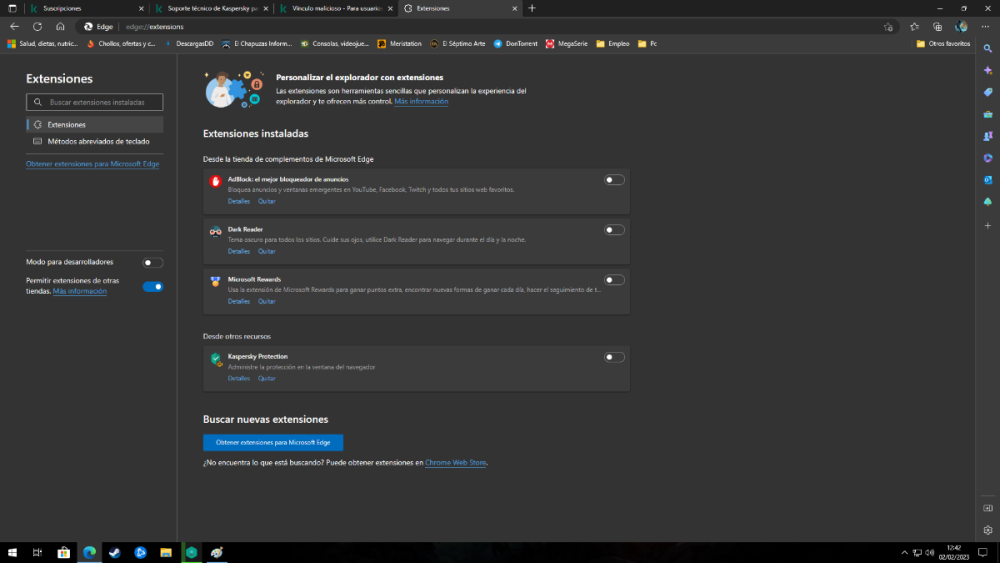Open the sidebar Discover sparkle icon
Viewport: 1000px width, 563px height.
pyautogui.click(x=988, y=70)
